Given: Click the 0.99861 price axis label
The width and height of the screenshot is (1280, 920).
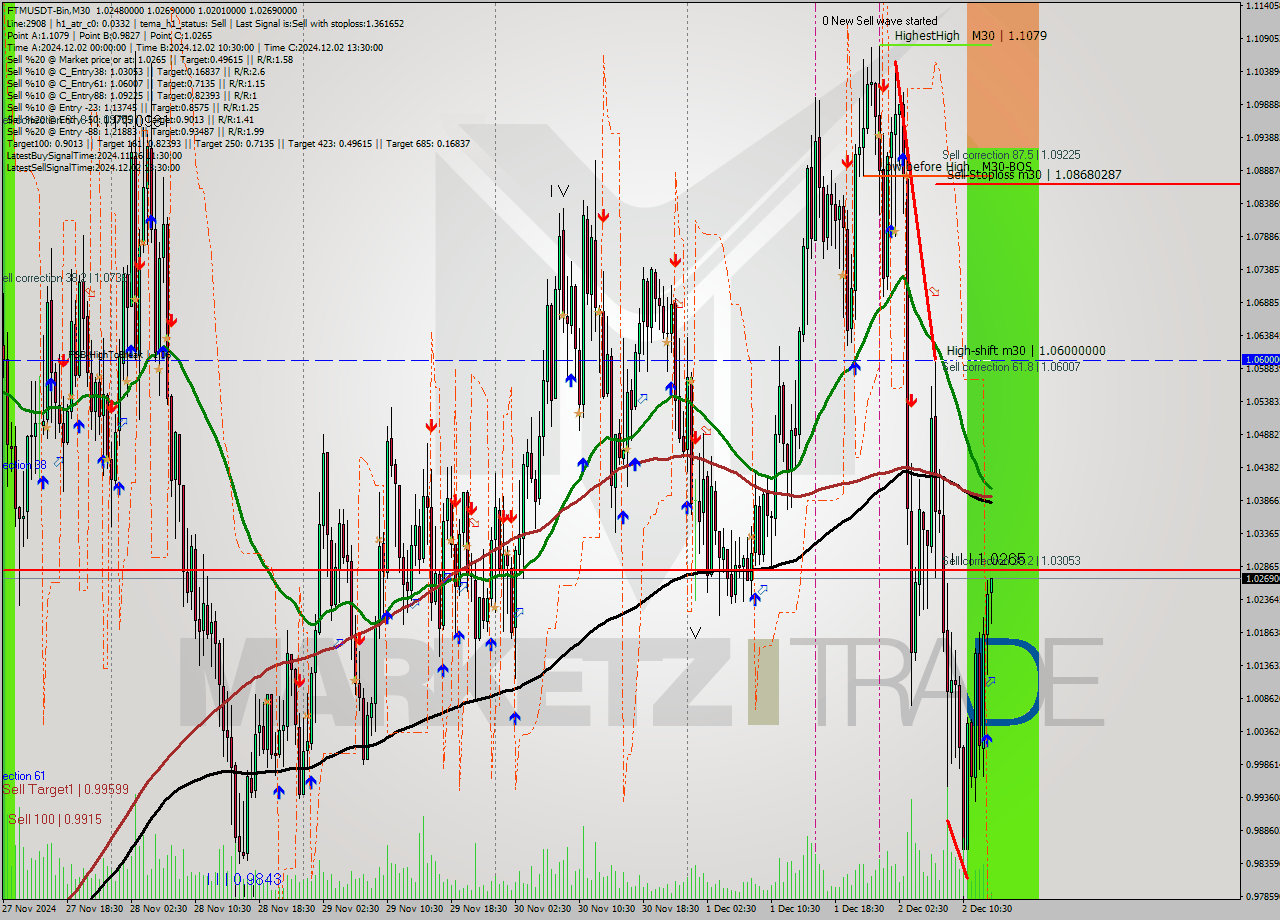Looking at the screenshot, I should pos(1262,764).
